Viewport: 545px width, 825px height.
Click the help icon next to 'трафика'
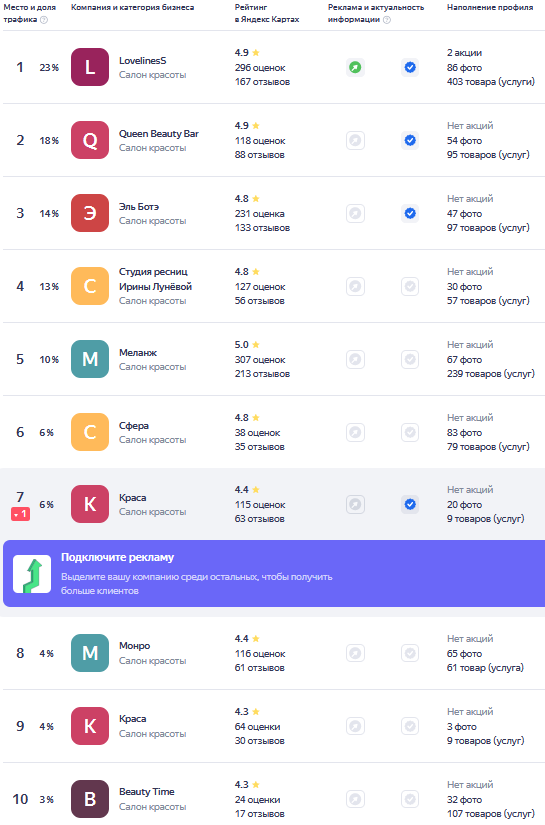(44, 20)
